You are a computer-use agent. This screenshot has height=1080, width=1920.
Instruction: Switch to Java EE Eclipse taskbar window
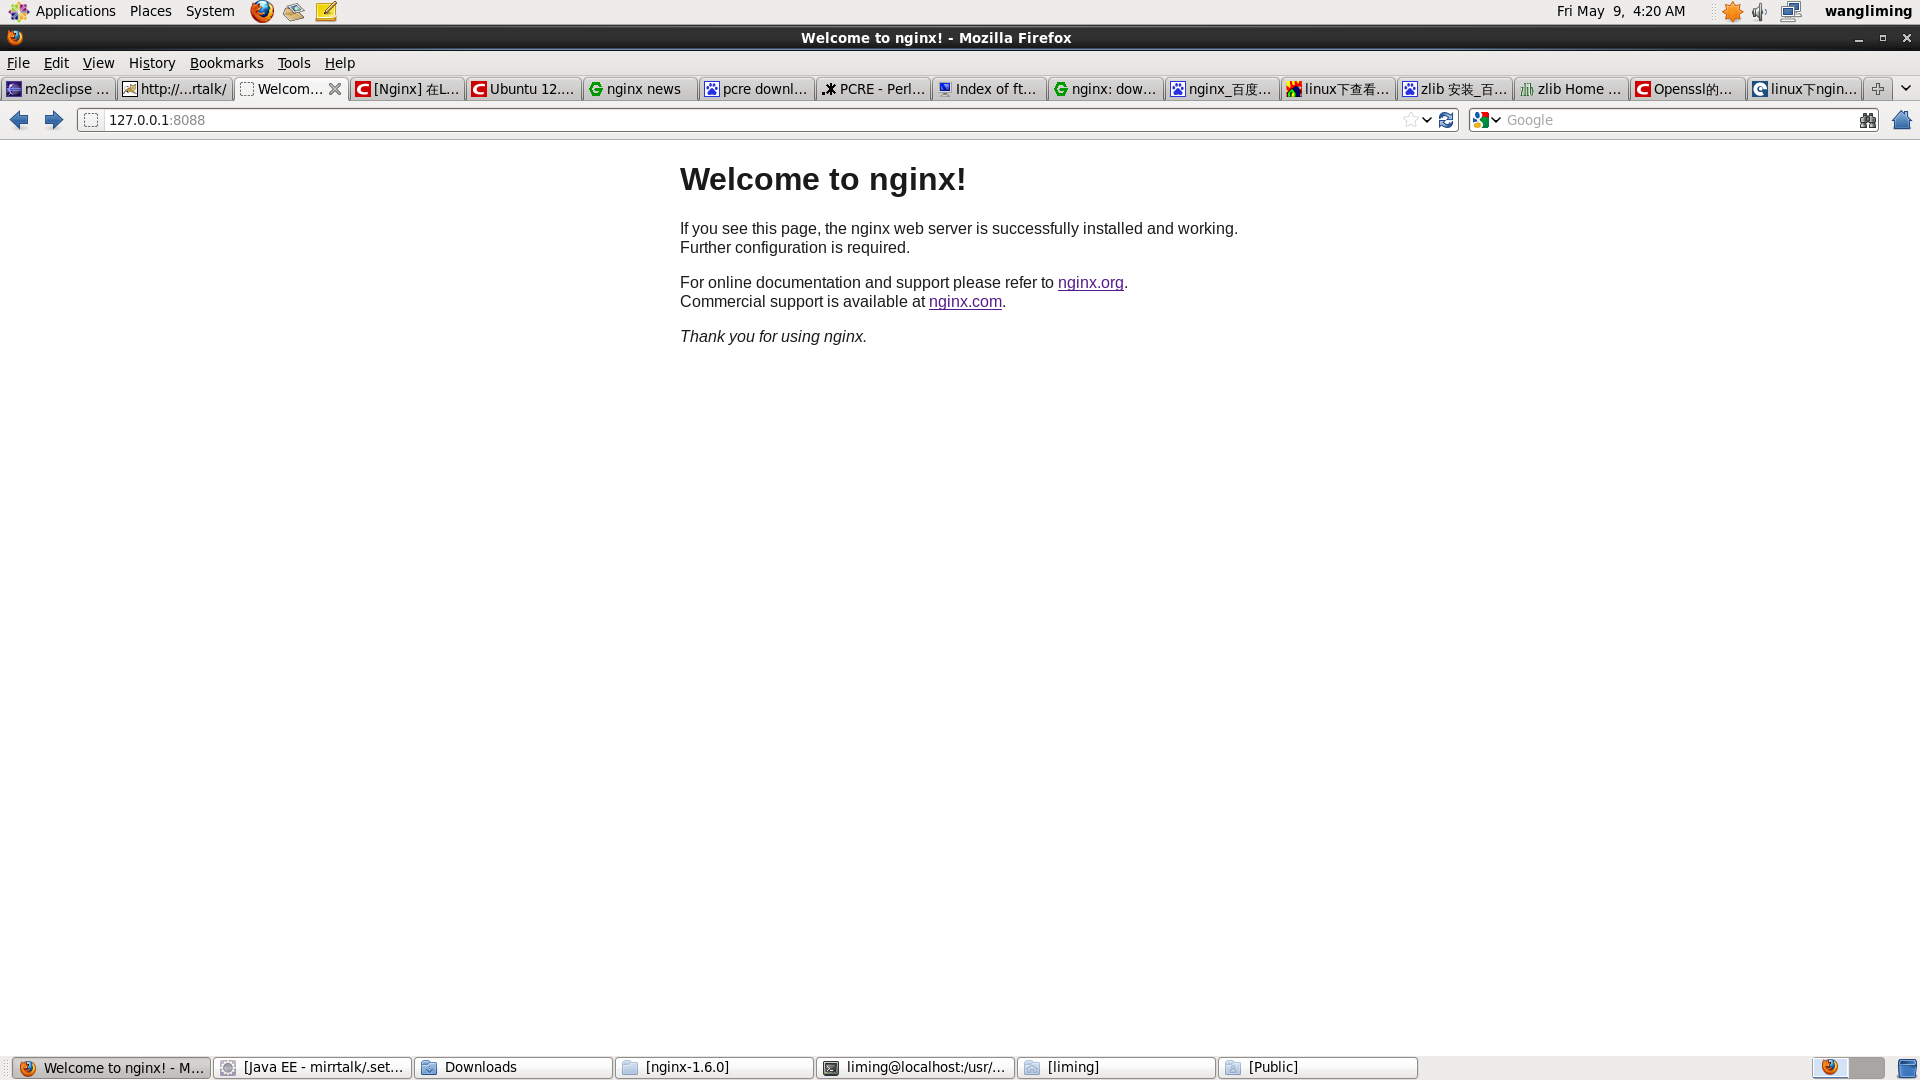(x=313, y=1068)
